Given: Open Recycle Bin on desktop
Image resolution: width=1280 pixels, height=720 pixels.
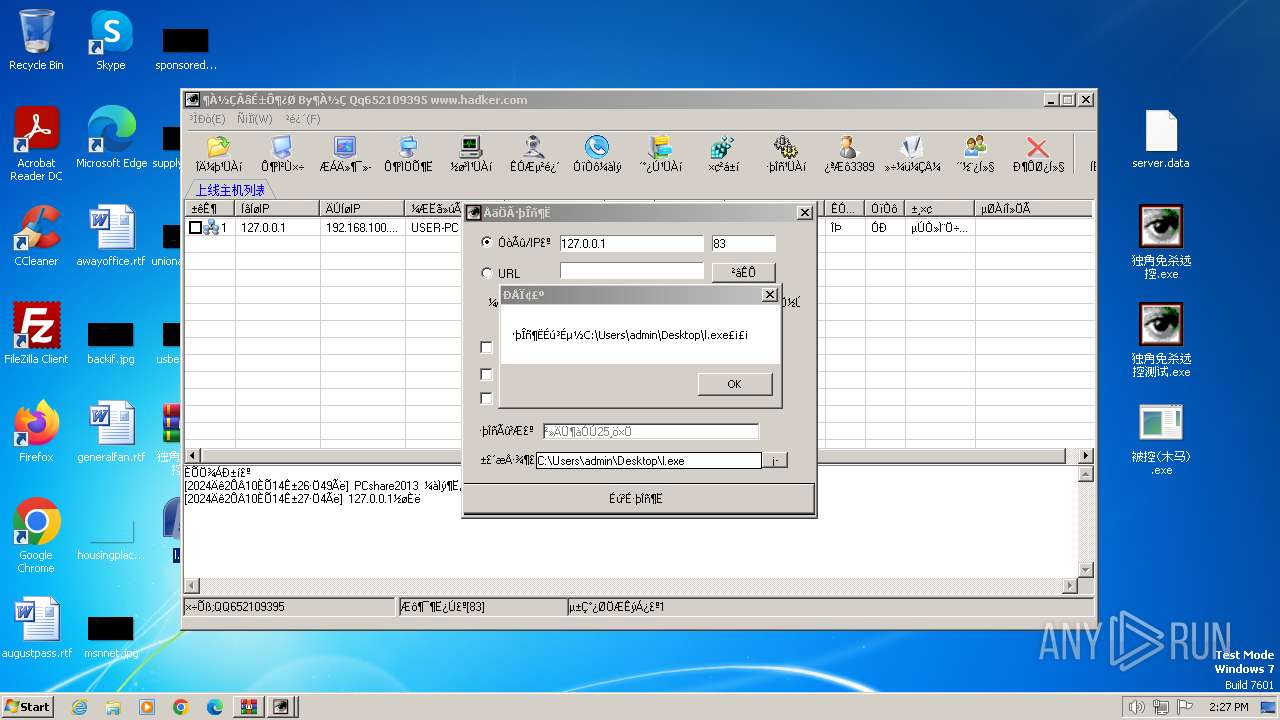Looking at the screenshot, I should [36, 40].
